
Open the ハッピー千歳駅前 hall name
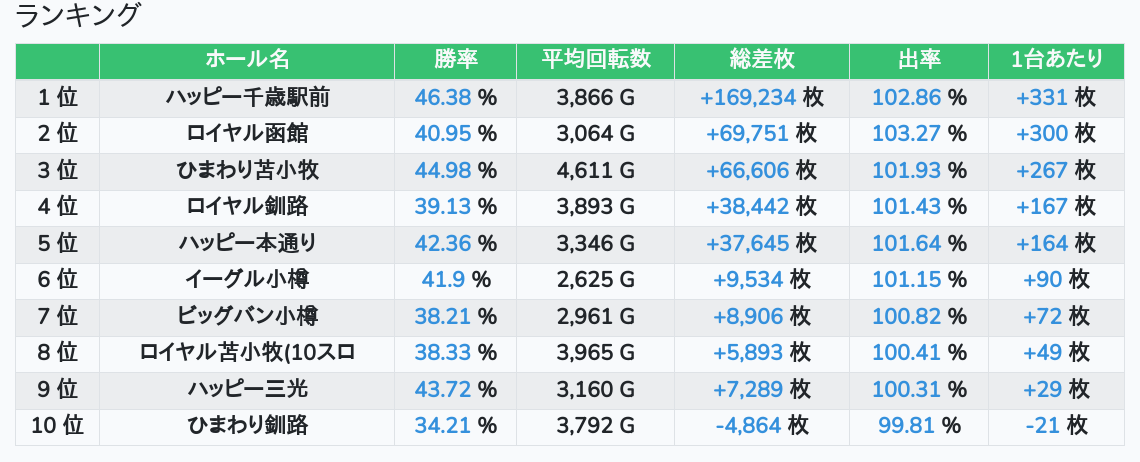[247, 97]
